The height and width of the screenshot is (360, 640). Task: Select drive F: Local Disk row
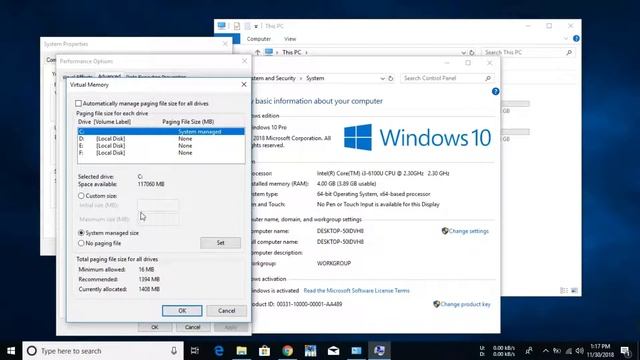(161, 153)
